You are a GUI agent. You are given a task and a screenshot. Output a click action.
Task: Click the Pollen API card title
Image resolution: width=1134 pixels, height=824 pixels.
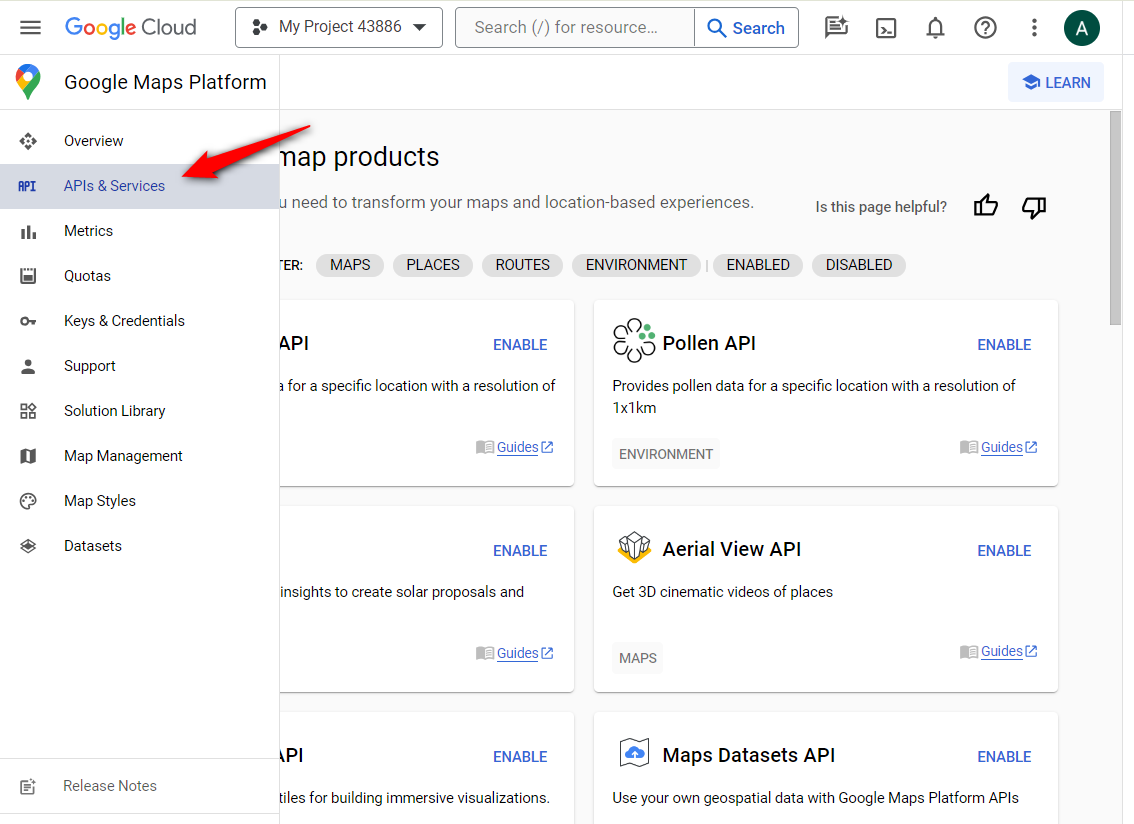point(709,343)
